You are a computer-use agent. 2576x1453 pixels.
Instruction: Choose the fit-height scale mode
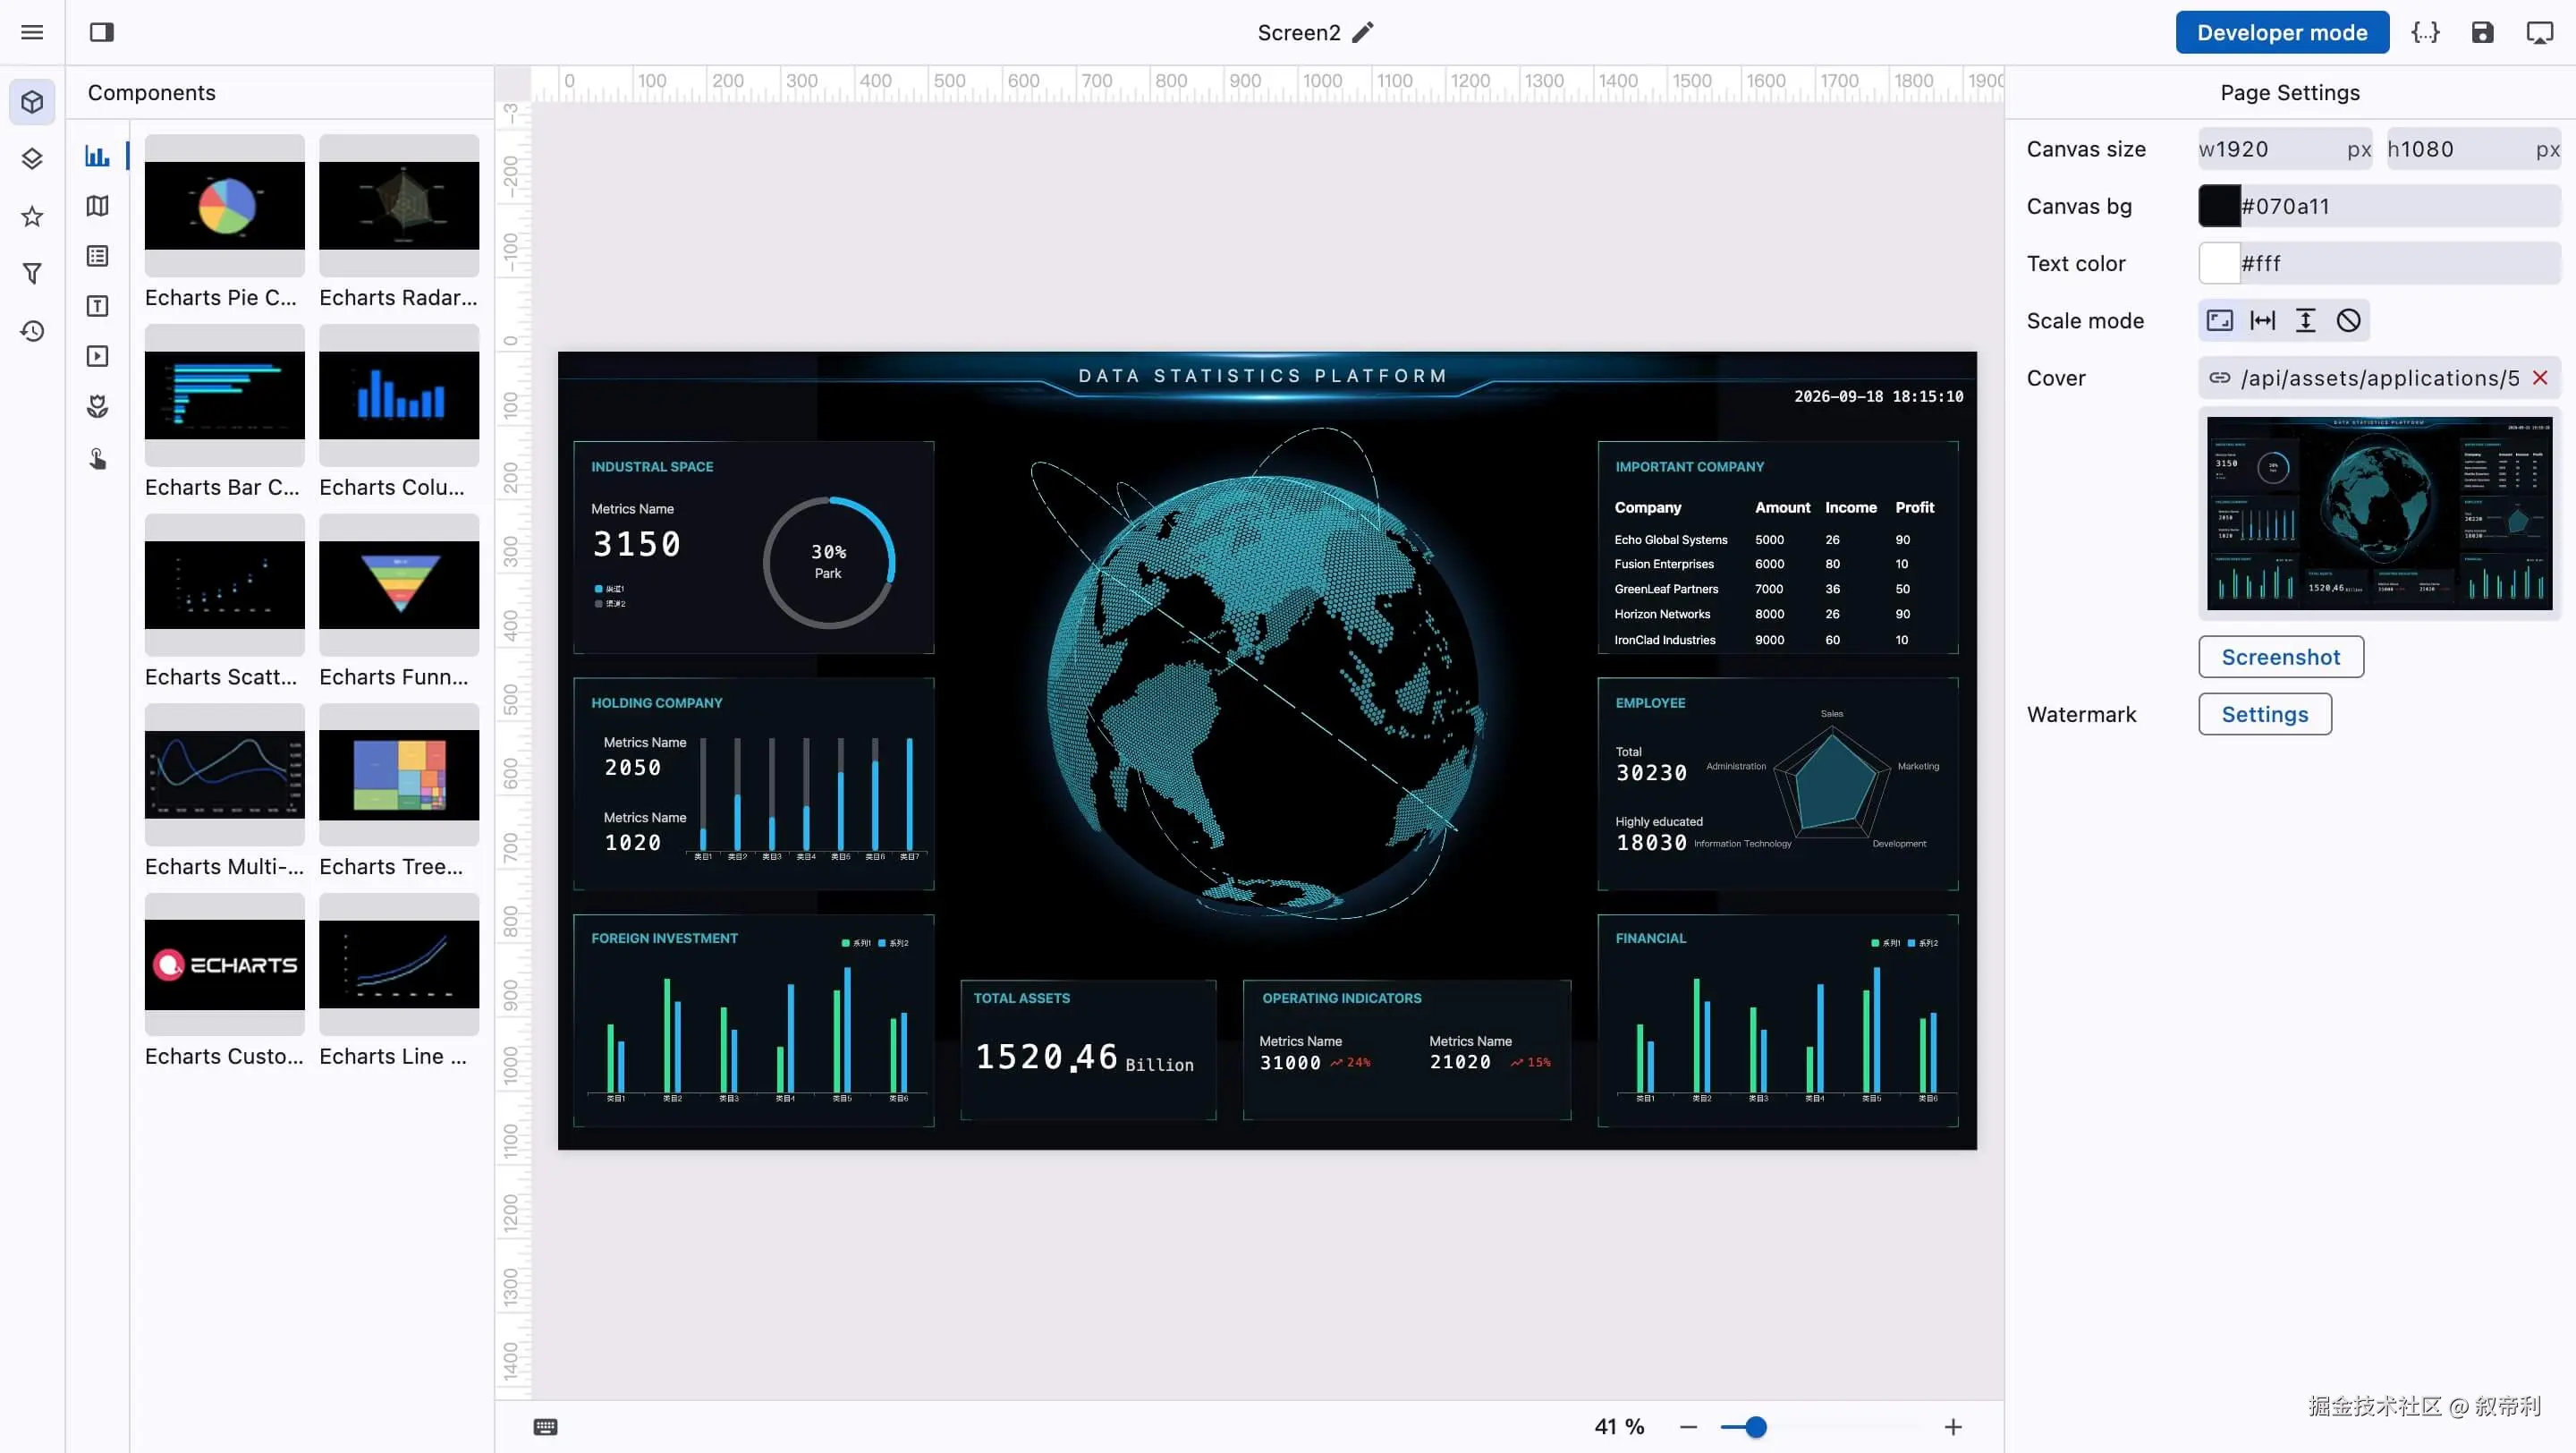click(2305, 321)
